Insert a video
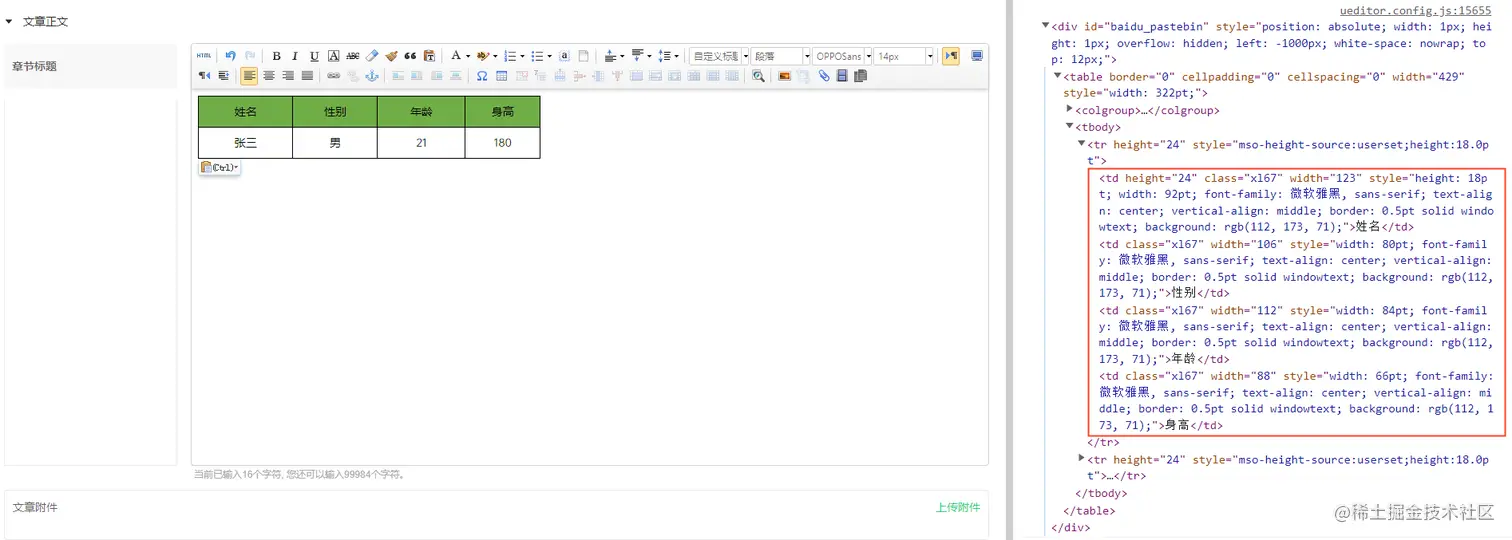 [842, 75]
